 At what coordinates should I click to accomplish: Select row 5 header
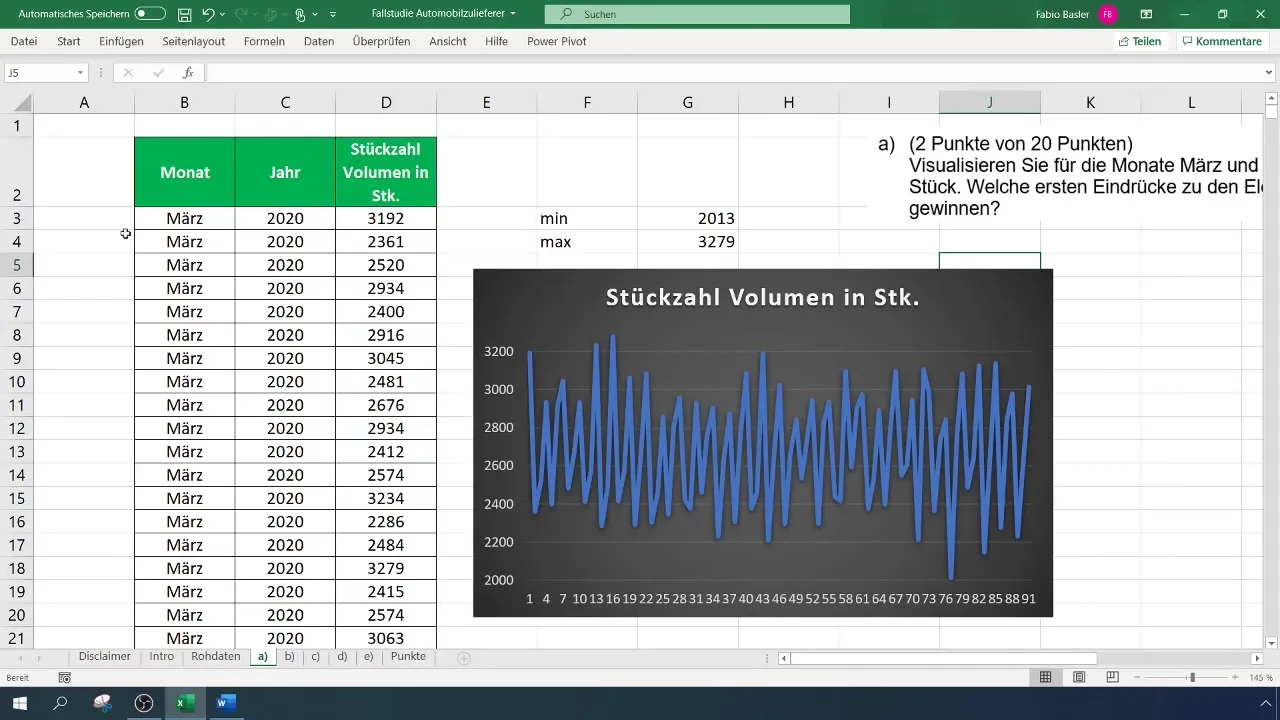[16, 265]
